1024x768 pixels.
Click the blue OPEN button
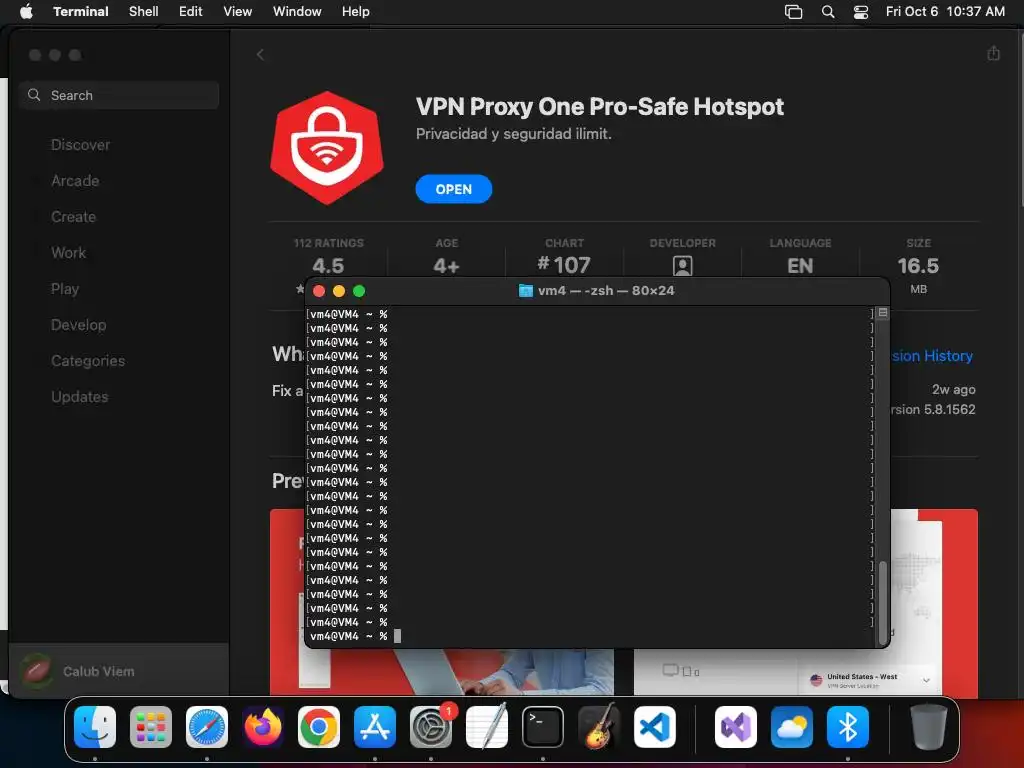tap(453, 189)
